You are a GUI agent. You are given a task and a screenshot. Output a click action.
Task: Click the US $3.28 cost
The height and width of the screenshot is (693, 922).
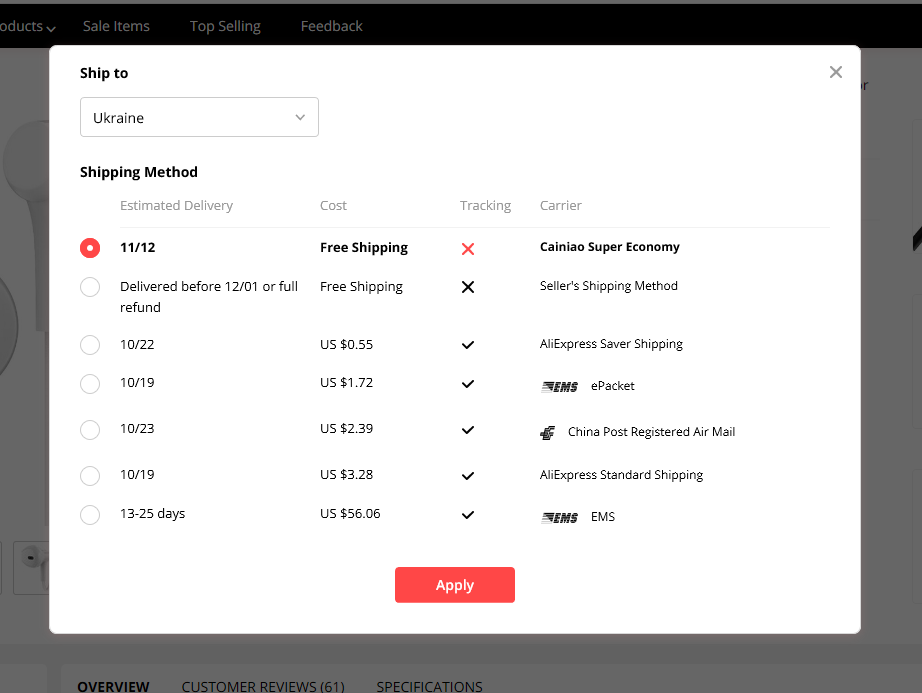click(346, 474)
